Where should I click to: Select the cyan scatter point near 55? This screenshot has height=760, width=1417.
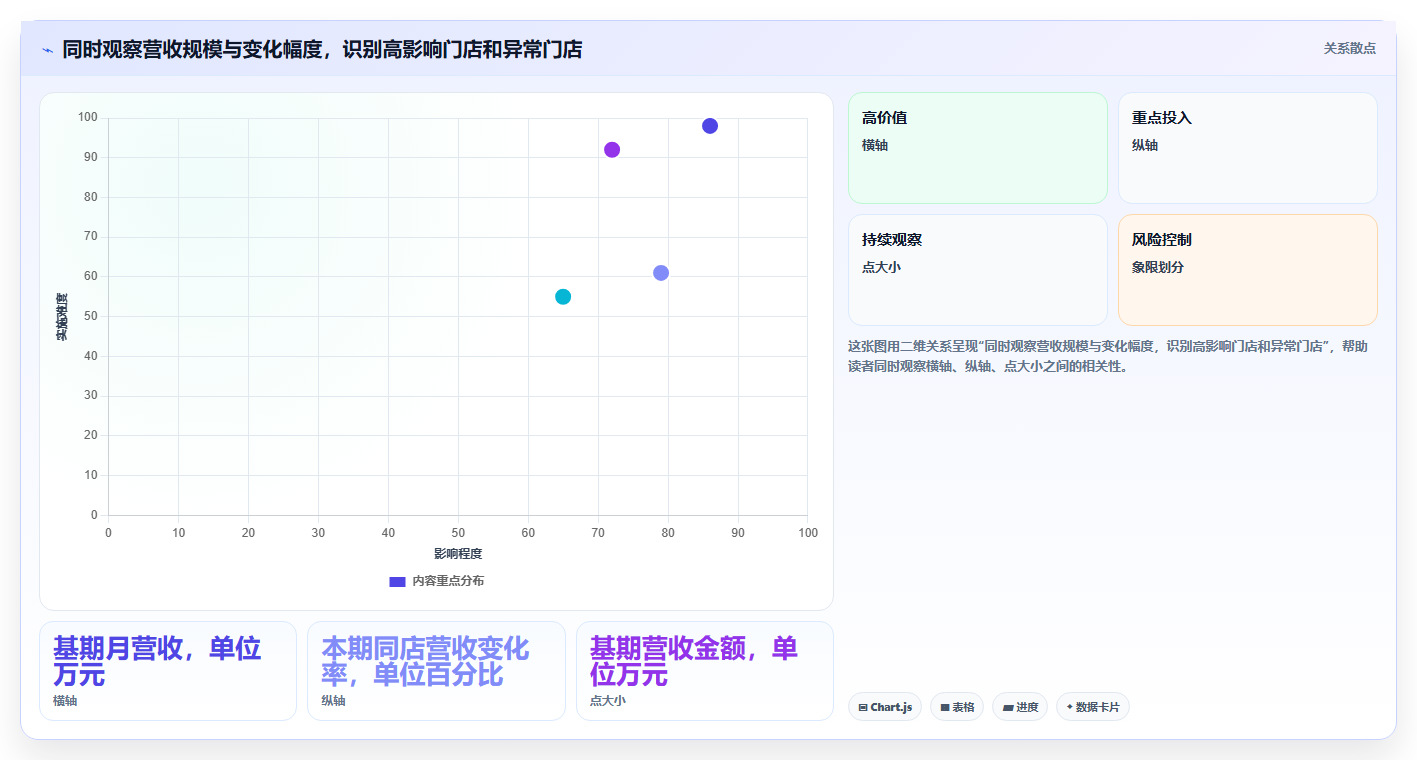563,297
